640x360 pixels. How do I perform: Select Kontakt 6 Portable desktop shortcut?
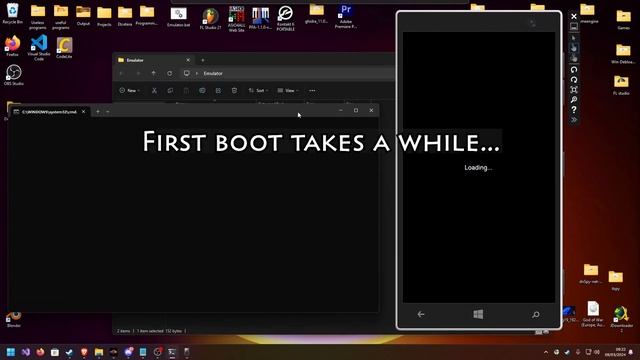[x=285, y=18]
